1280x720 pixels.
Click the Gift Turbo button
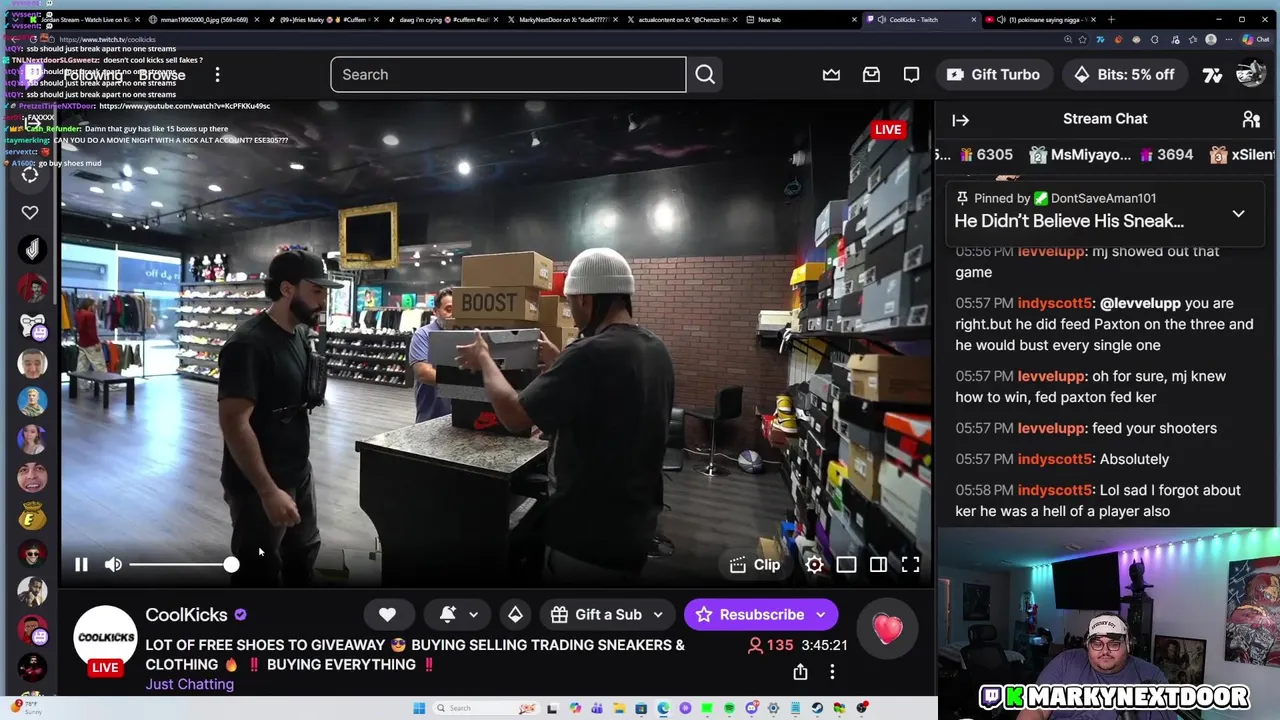[993, 75]
